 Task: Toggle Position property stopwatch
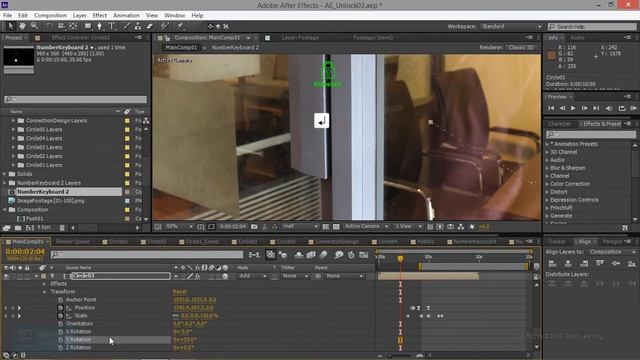(60, 308)
